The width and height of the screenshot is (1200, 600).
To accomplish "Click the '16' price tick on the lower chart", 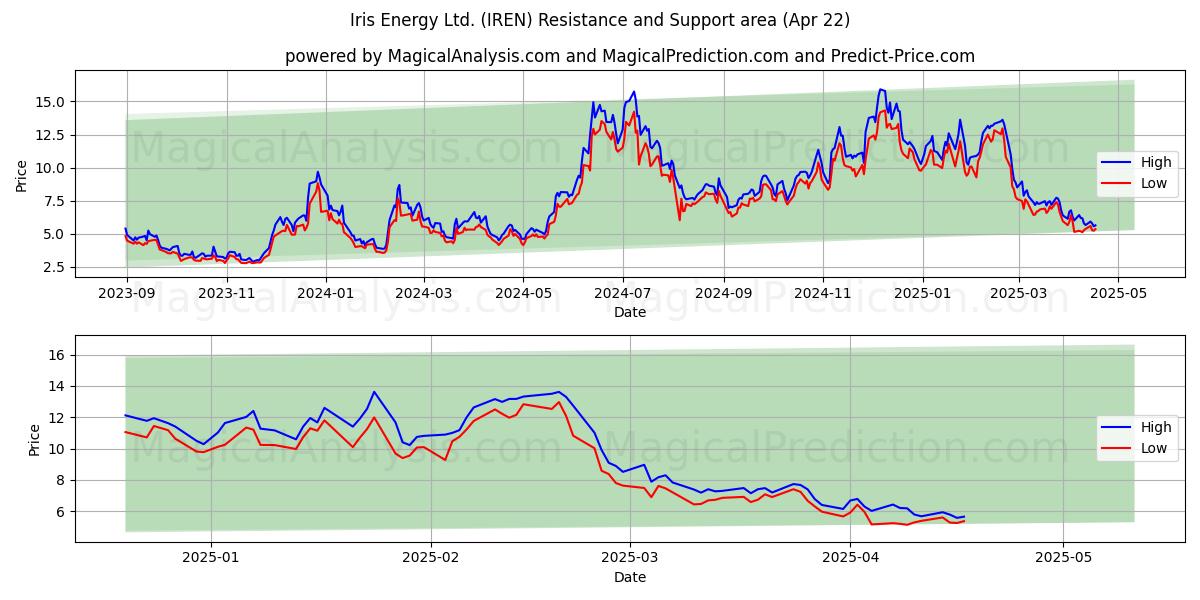I will [57, 355].
